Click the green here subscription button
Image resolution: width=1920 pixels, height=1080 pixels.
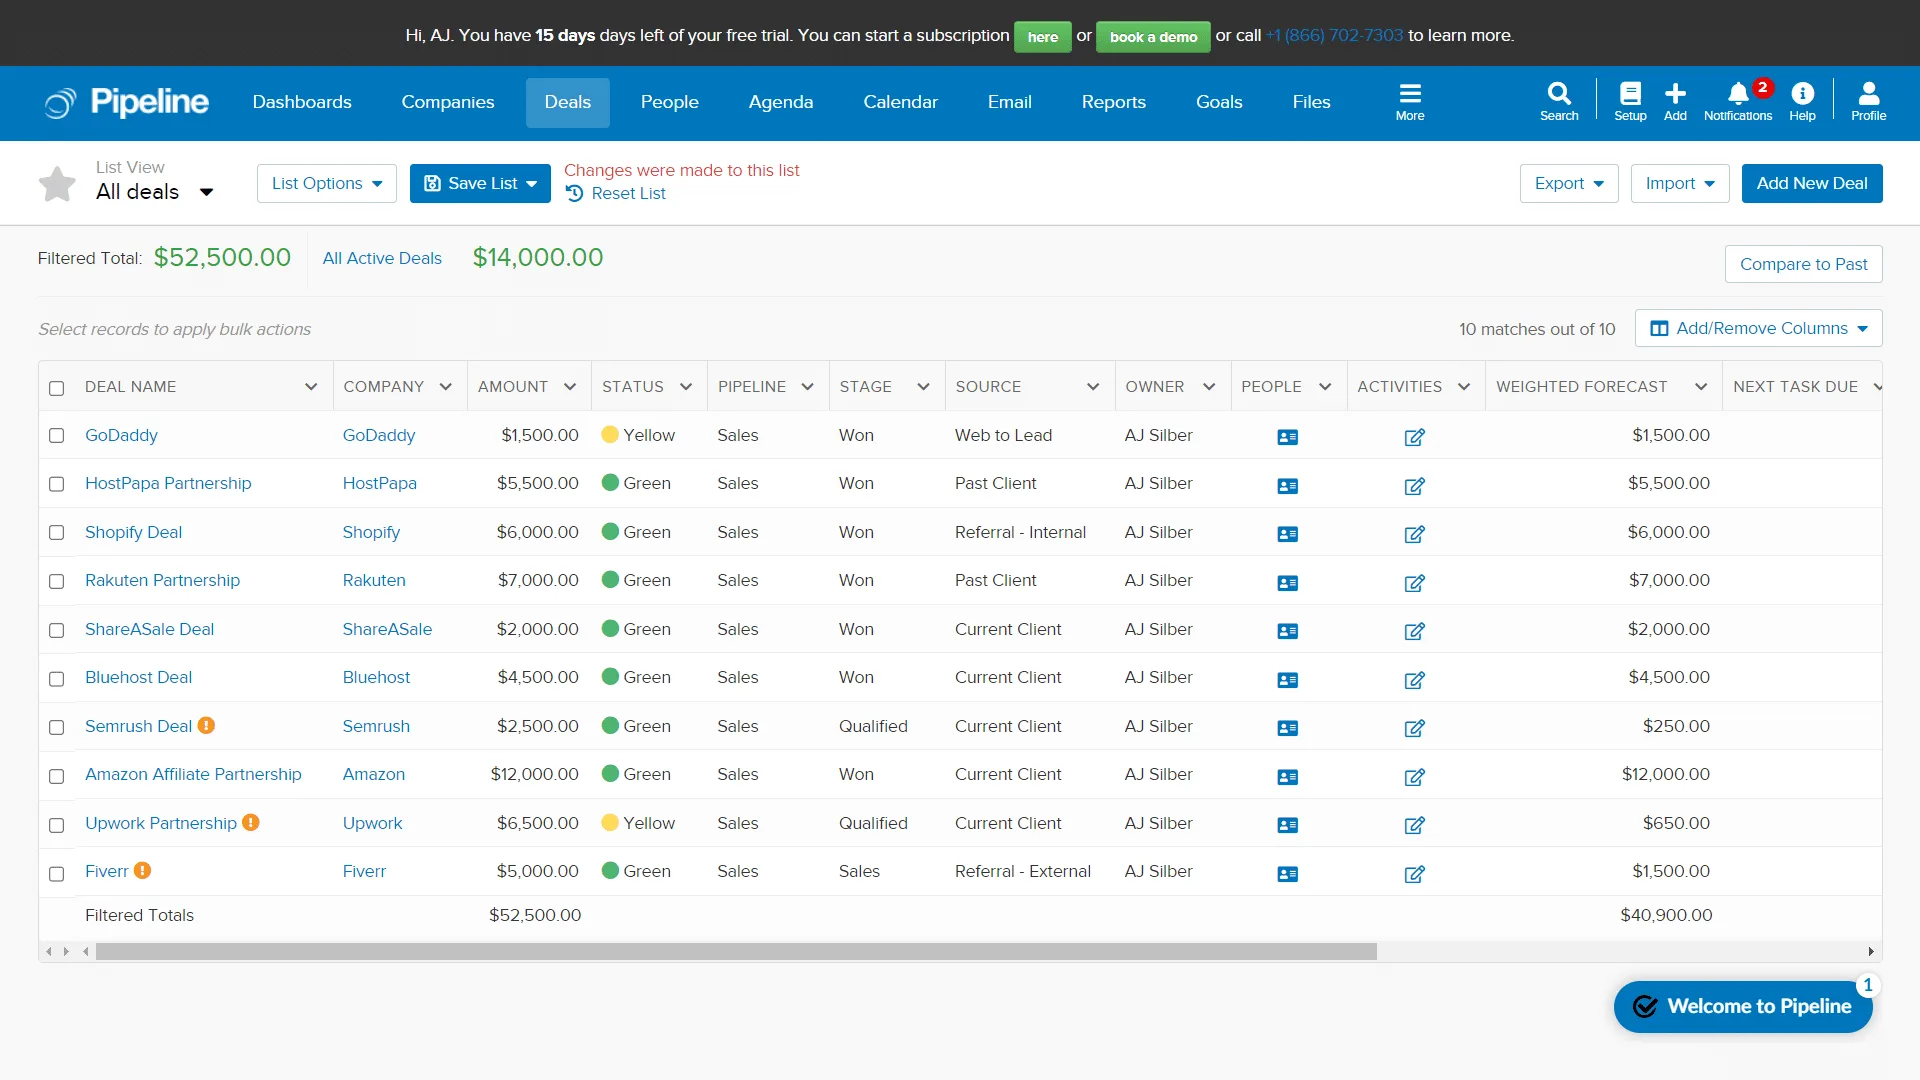pos(1042,37)
